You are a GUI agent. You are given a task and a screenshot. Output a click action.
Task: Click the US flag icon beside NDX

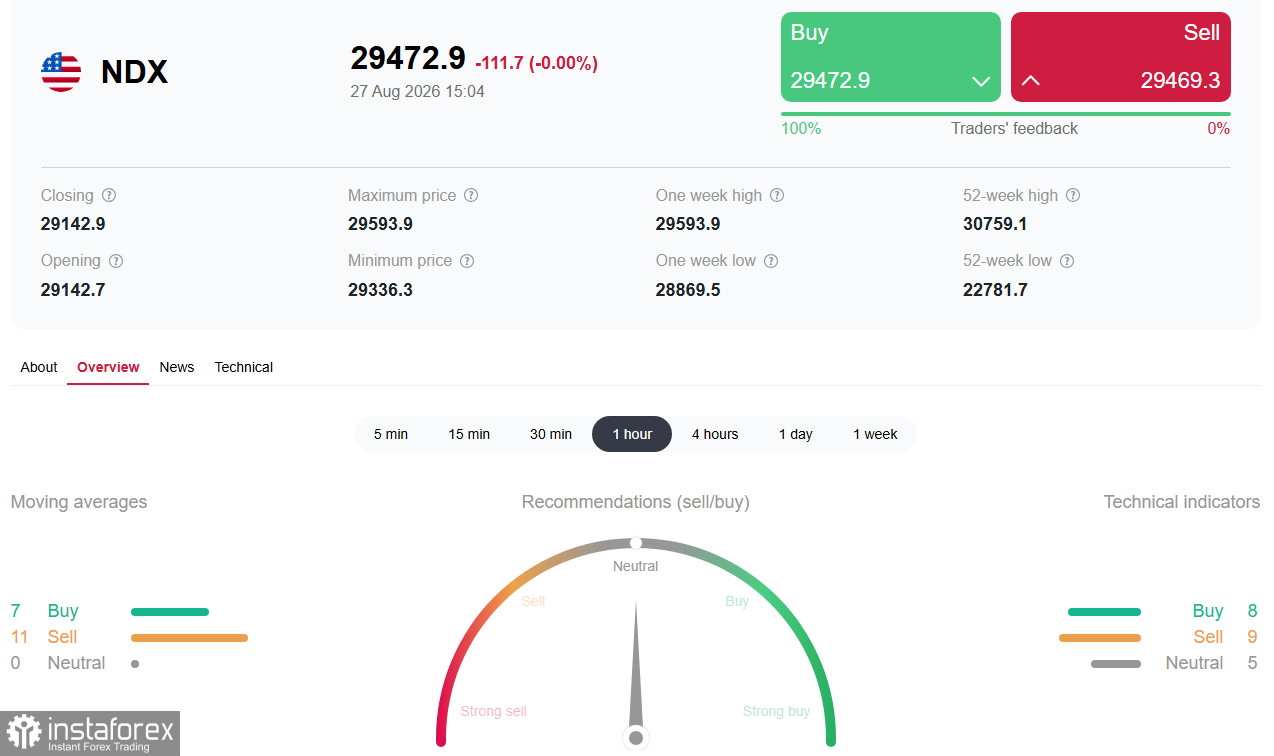(x=61, y=72)
